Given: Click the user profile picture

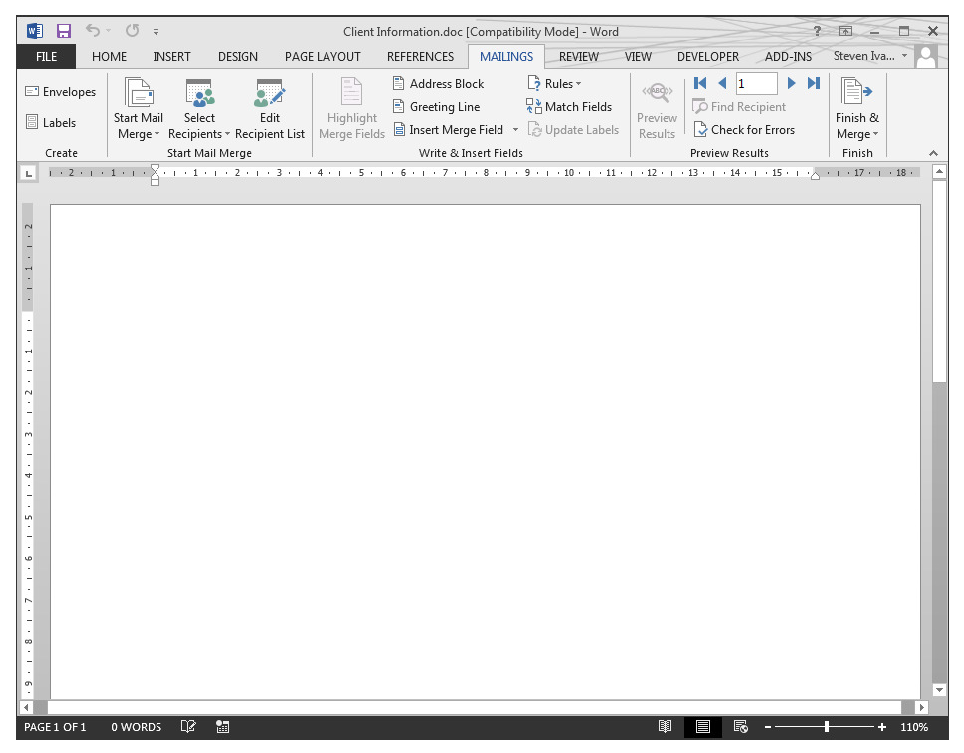Looking at the screenshot, I should (926, 57).
